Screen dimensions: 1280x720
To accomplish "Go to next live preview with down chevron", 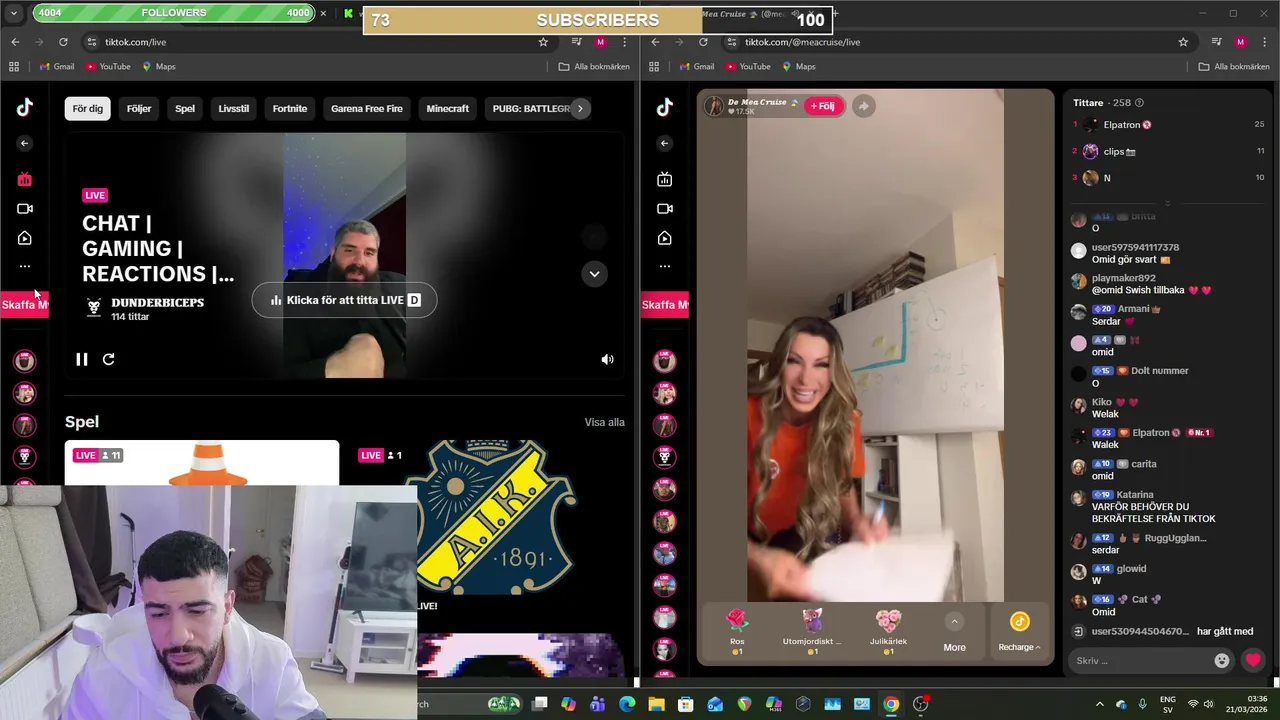I will click(x=594, y=274).
